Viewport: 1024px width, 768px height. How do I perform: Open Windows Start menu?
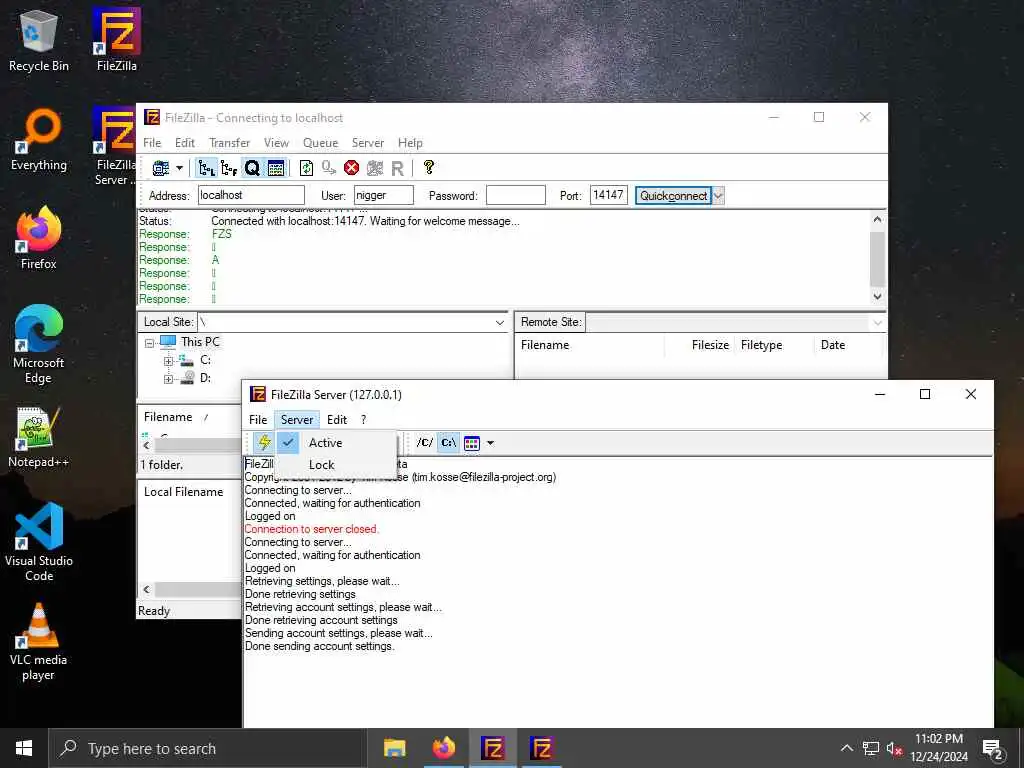click(24, 748)
